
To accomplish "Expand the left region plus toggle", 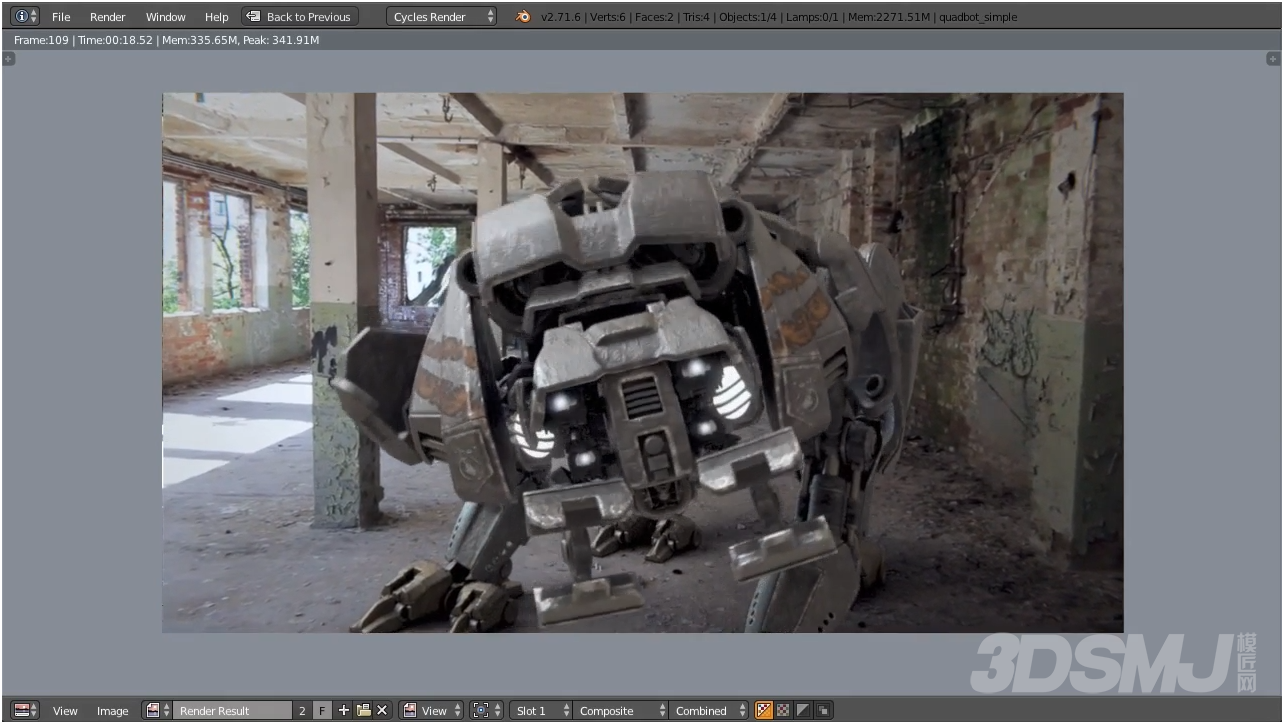I will 8,59.
